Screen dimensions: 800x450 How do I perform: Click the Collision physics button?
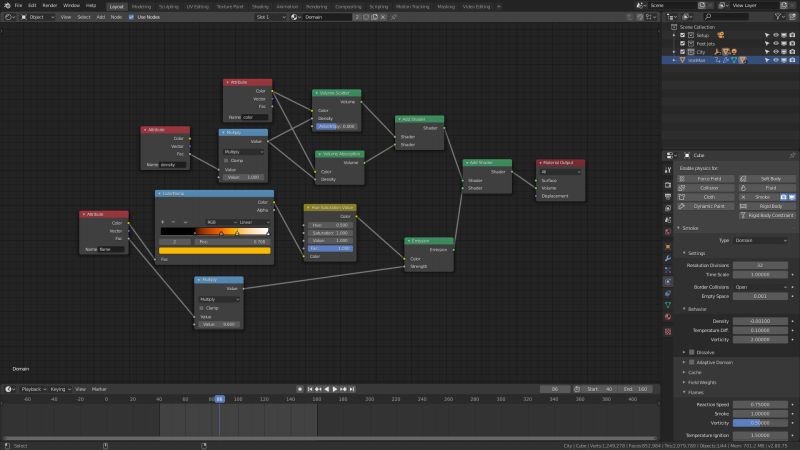pyautogui.click(x=706, y=188)
